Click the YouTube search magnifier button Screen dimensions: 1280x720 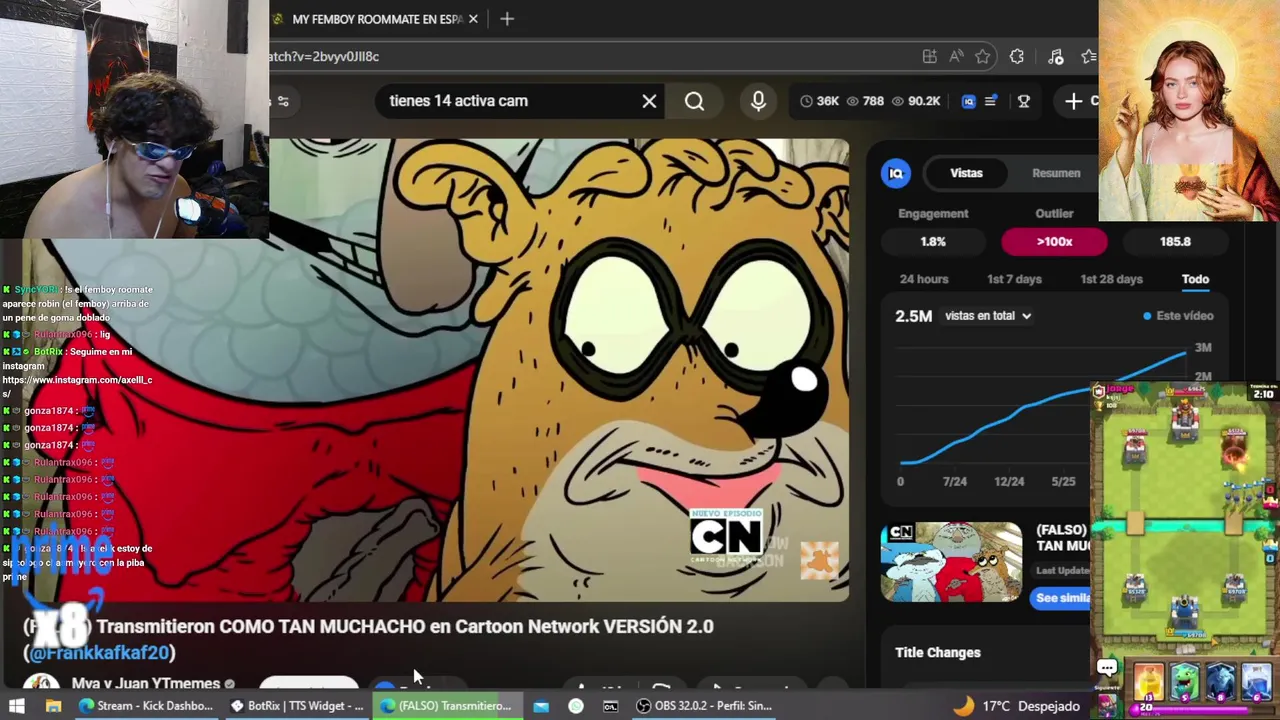click(694, 101)
